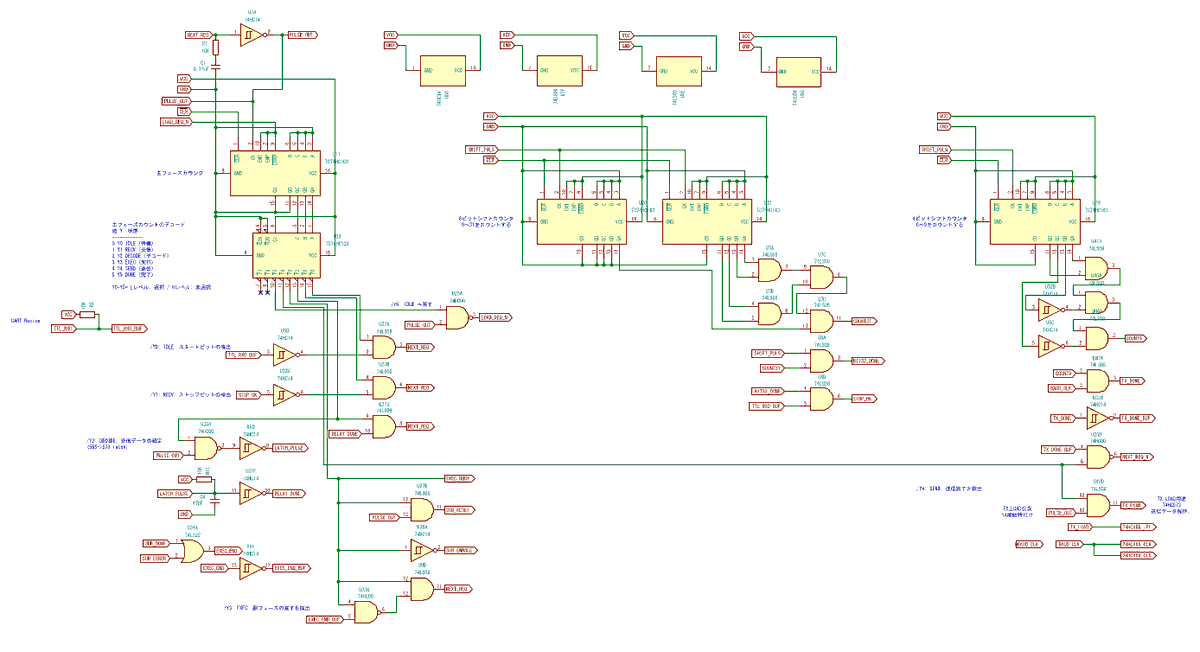Click NAND gate U25A outputting LOAD_REG_N
The width and height of the screenshot is (1200, 652).
[458, 318]
